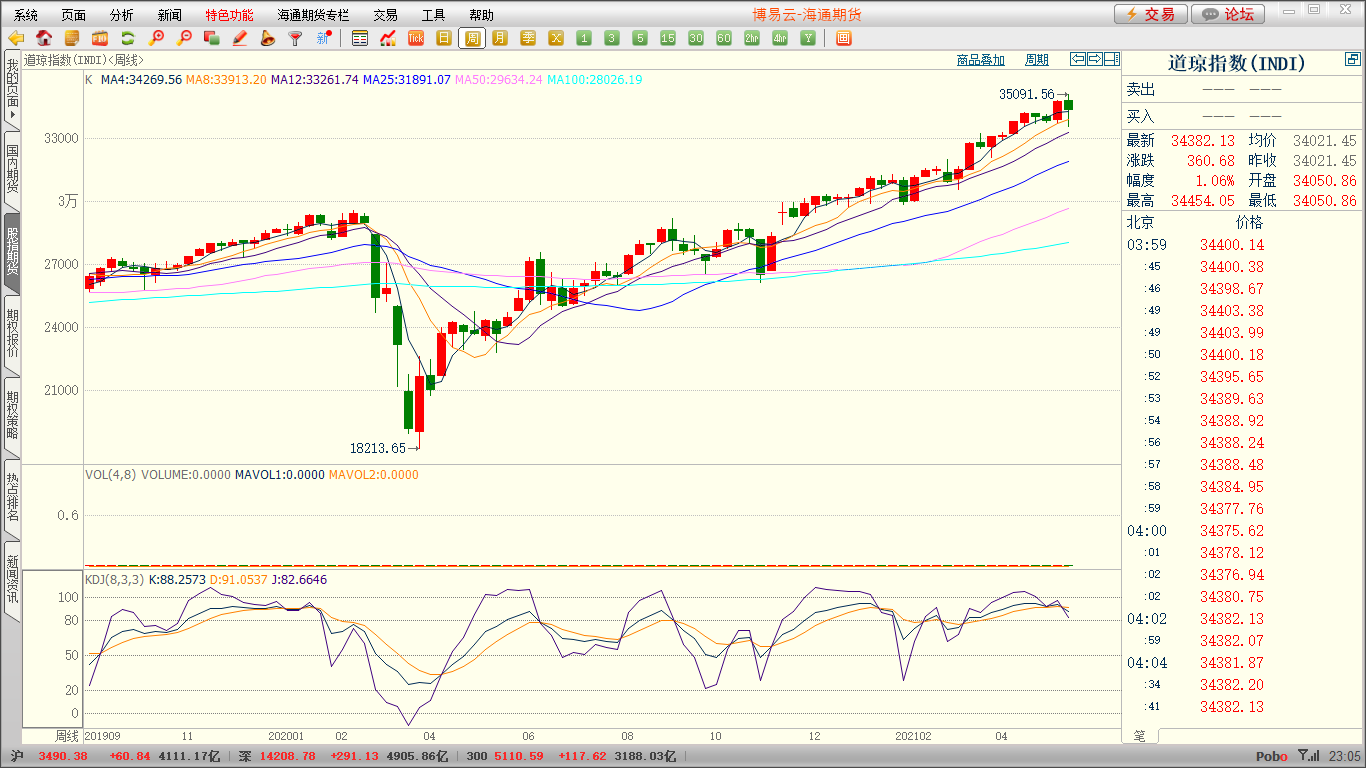Open the 特色功能 menu

(230, 15)
